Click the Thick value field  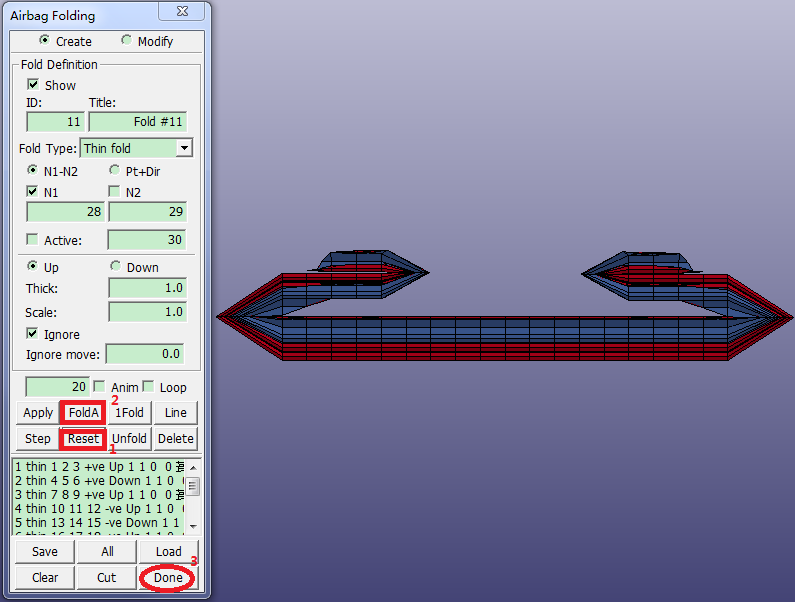click(148, 288)
